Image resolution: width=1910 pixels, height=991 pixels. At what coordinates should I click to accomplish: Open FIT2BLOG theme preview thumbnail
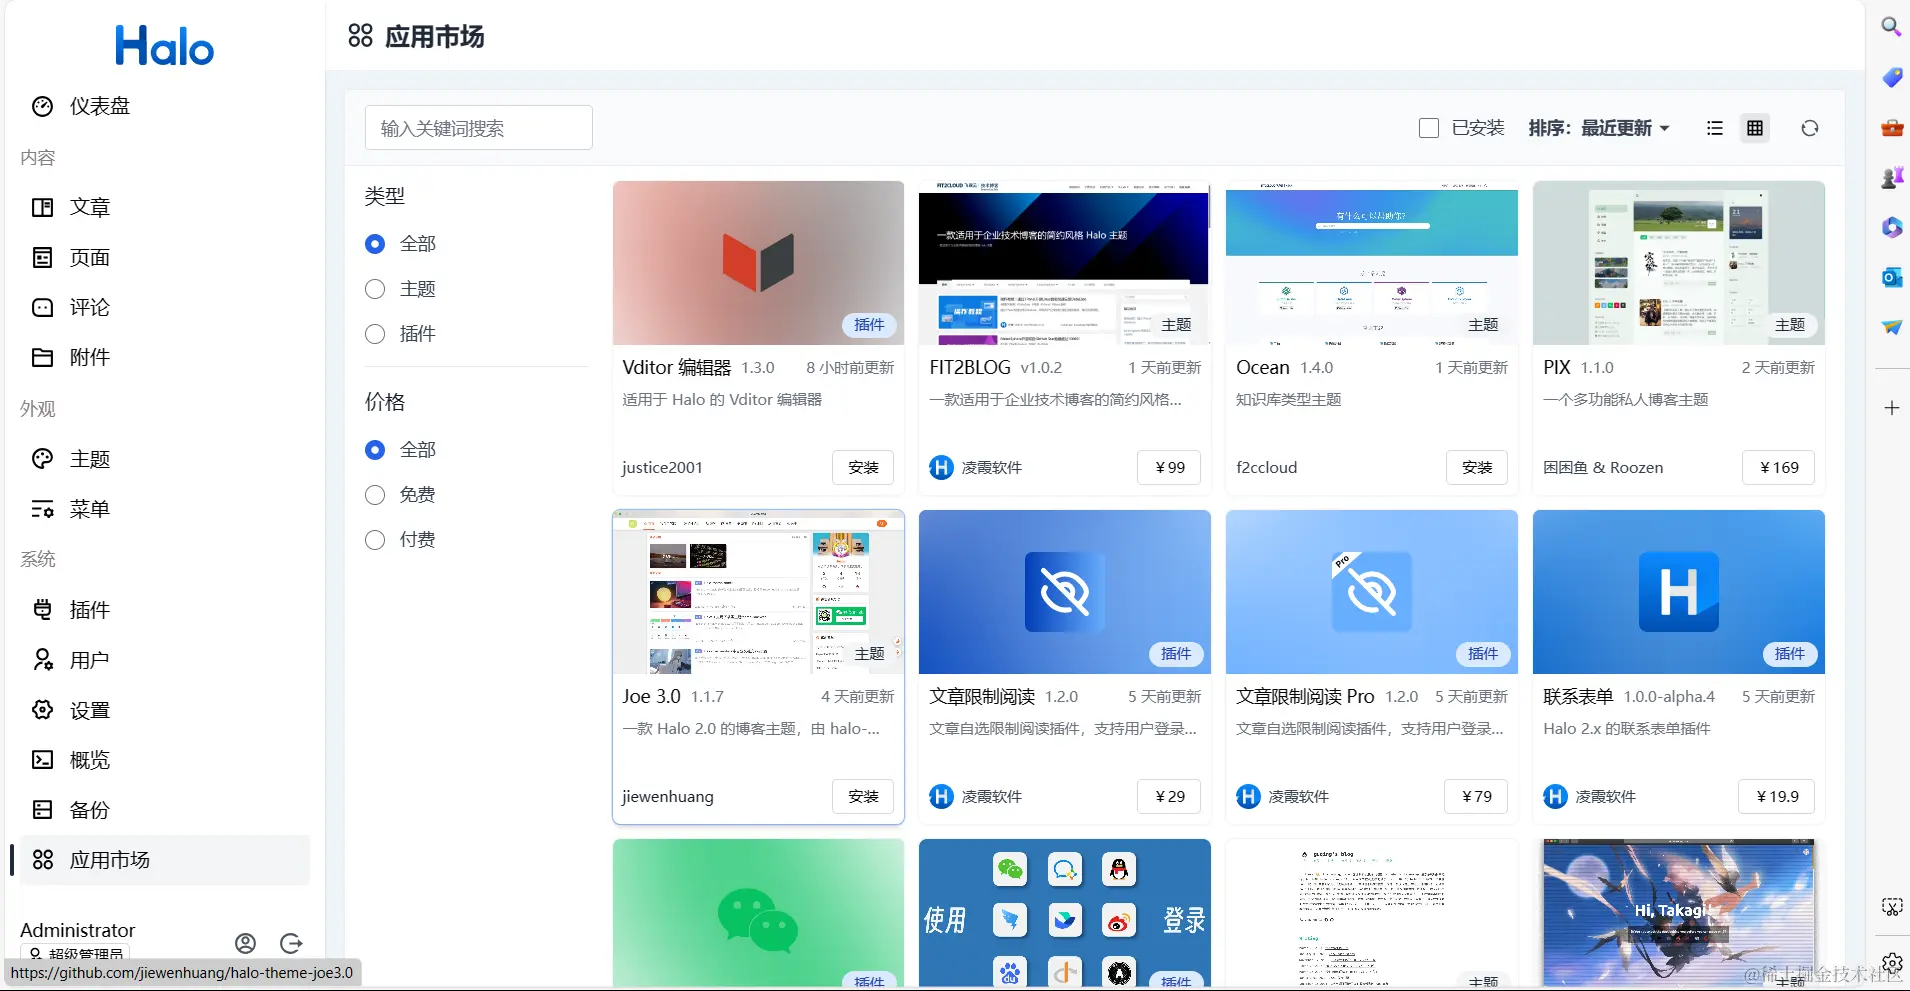(x=1065, y=263)
